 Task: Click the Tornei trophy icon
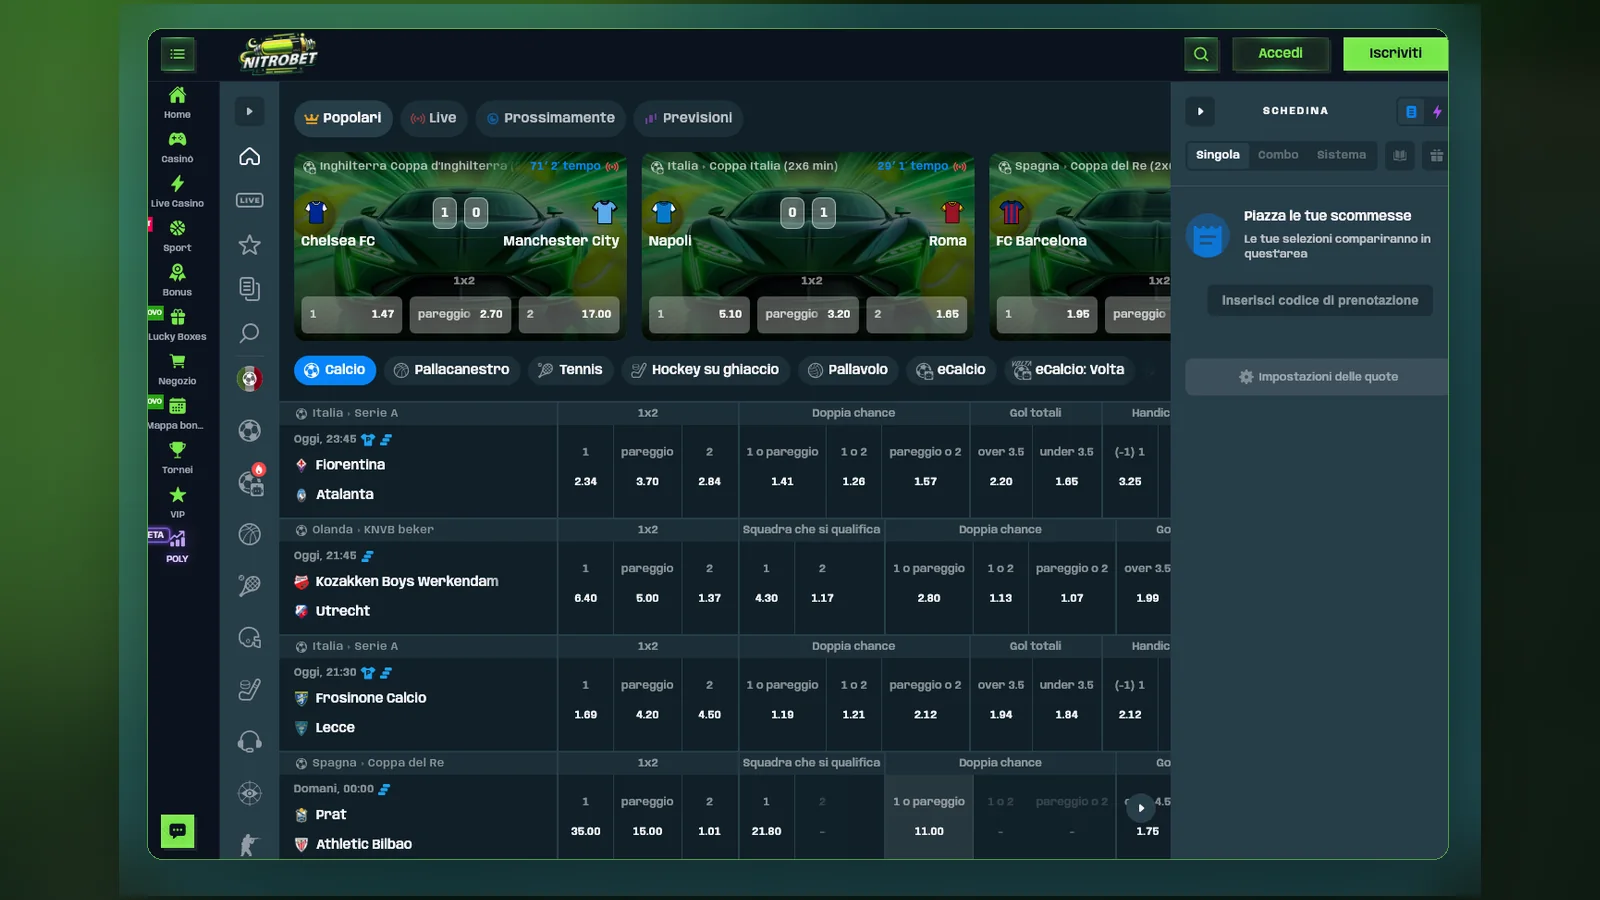pos(177,450)
